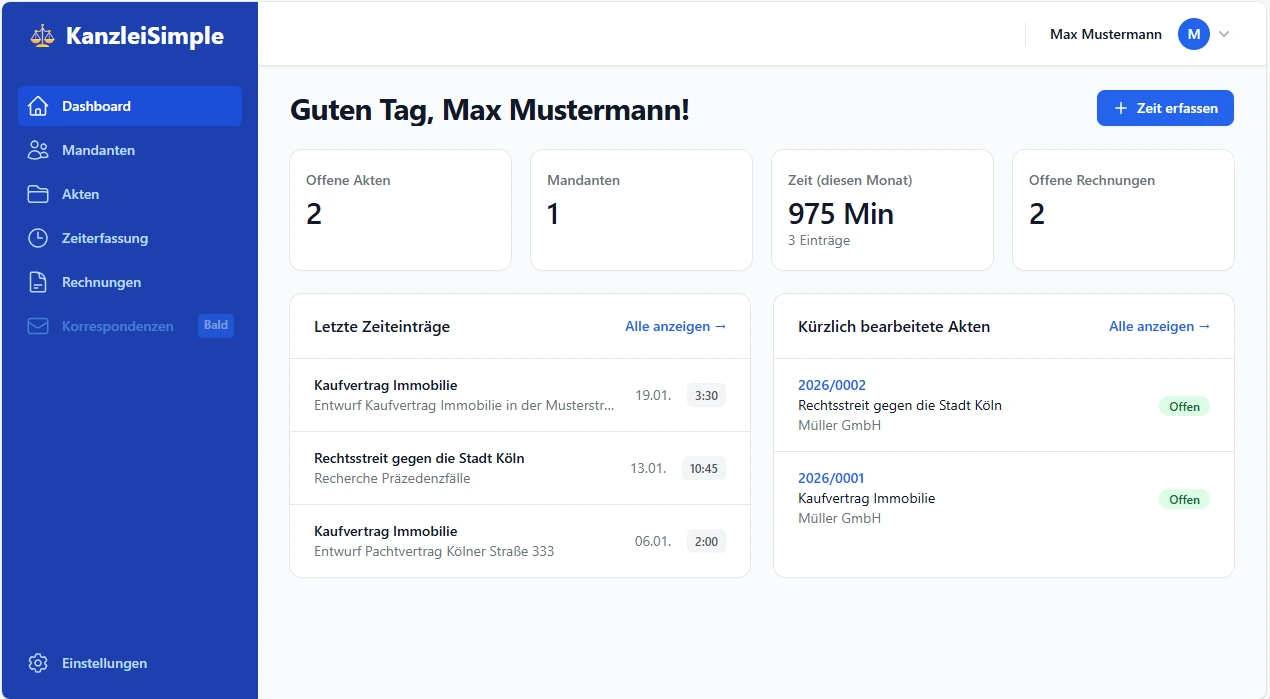
Task: Click the Korrespondenzen envelope icon
Action: [x=38, y=325]
